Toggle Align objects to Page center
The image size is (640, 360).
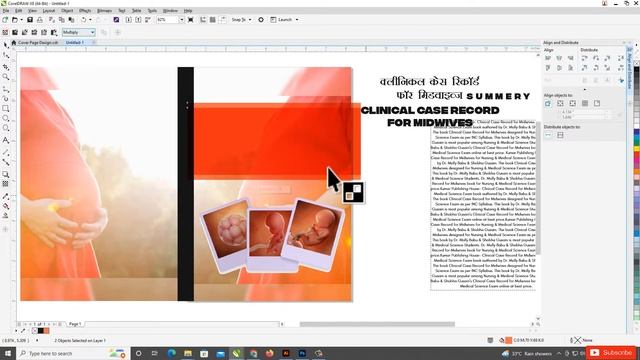coord(572,104)
